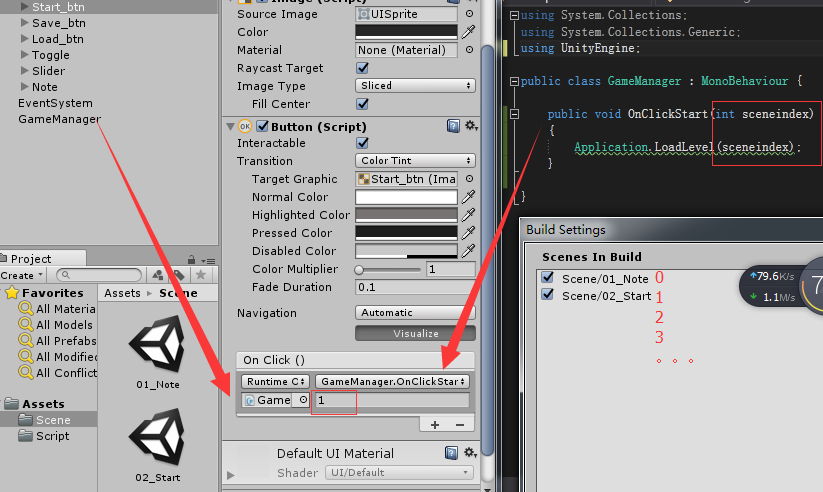The width and height of the screenshot is (823, 492).
Task: Select EventSystem in Hierarchy
Action: coord(55,103)
